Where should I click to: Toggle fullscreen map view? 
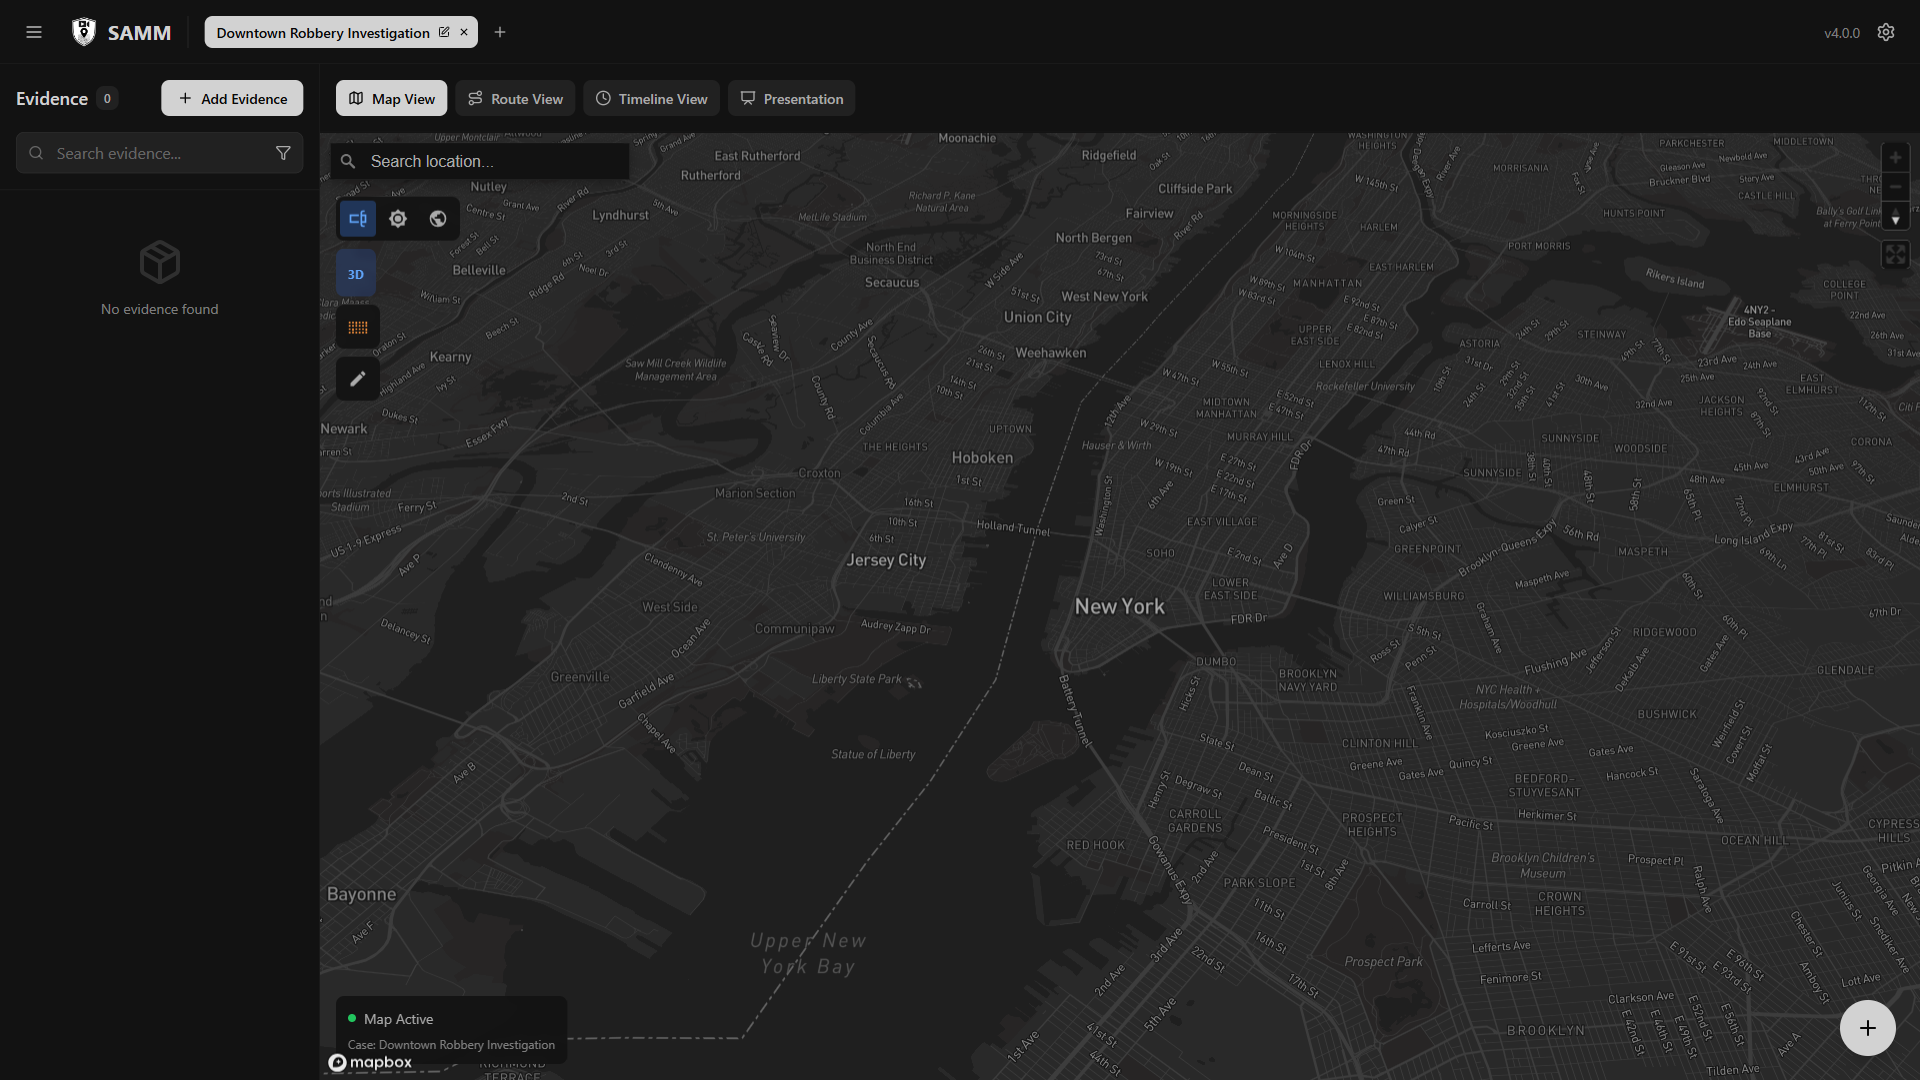pyautogui.click(x=1895, y=254)
